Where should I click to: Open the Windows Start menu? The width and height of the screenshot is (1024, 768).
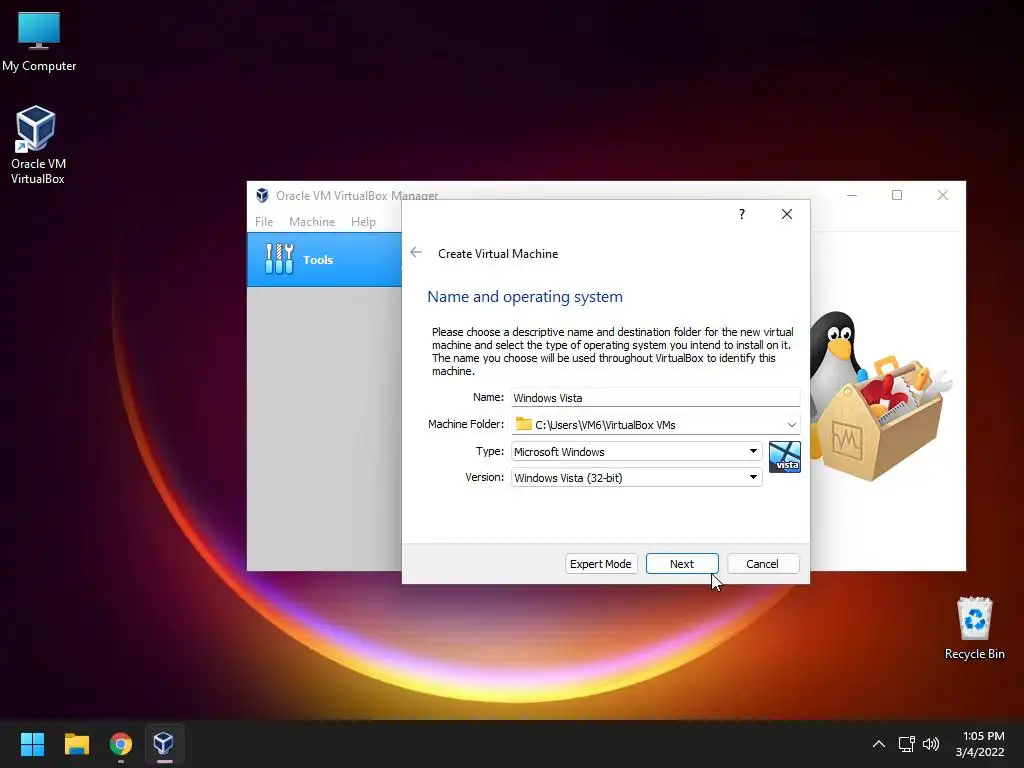tap(32, 744)
